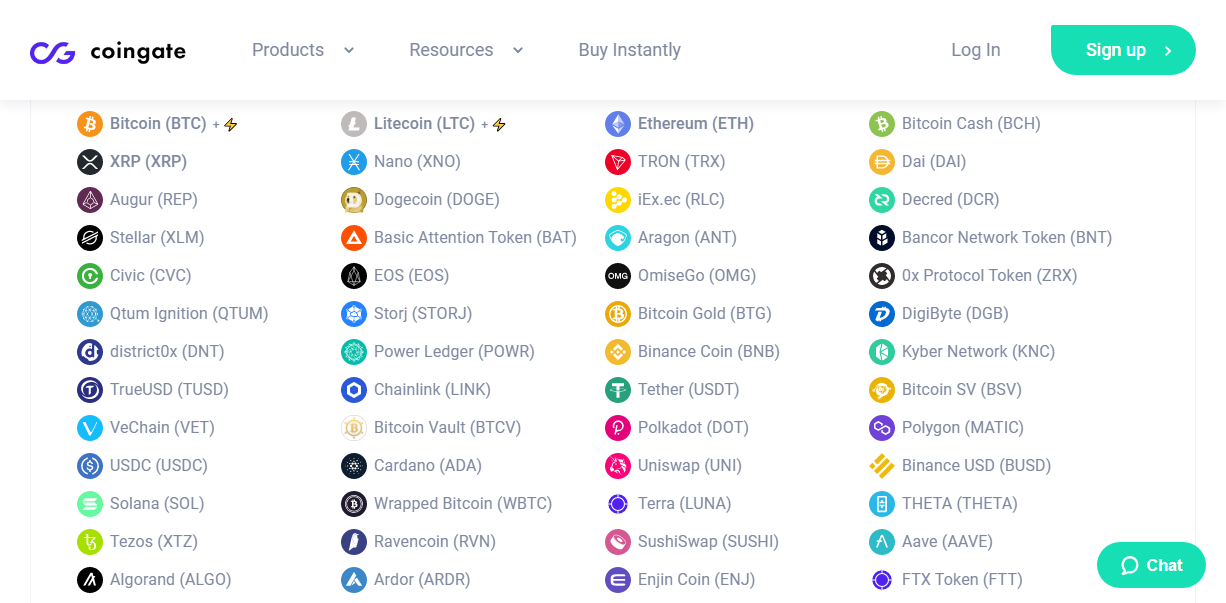Click the Log In link
This screenshot has width=1226, height=603.
(975, 50)
